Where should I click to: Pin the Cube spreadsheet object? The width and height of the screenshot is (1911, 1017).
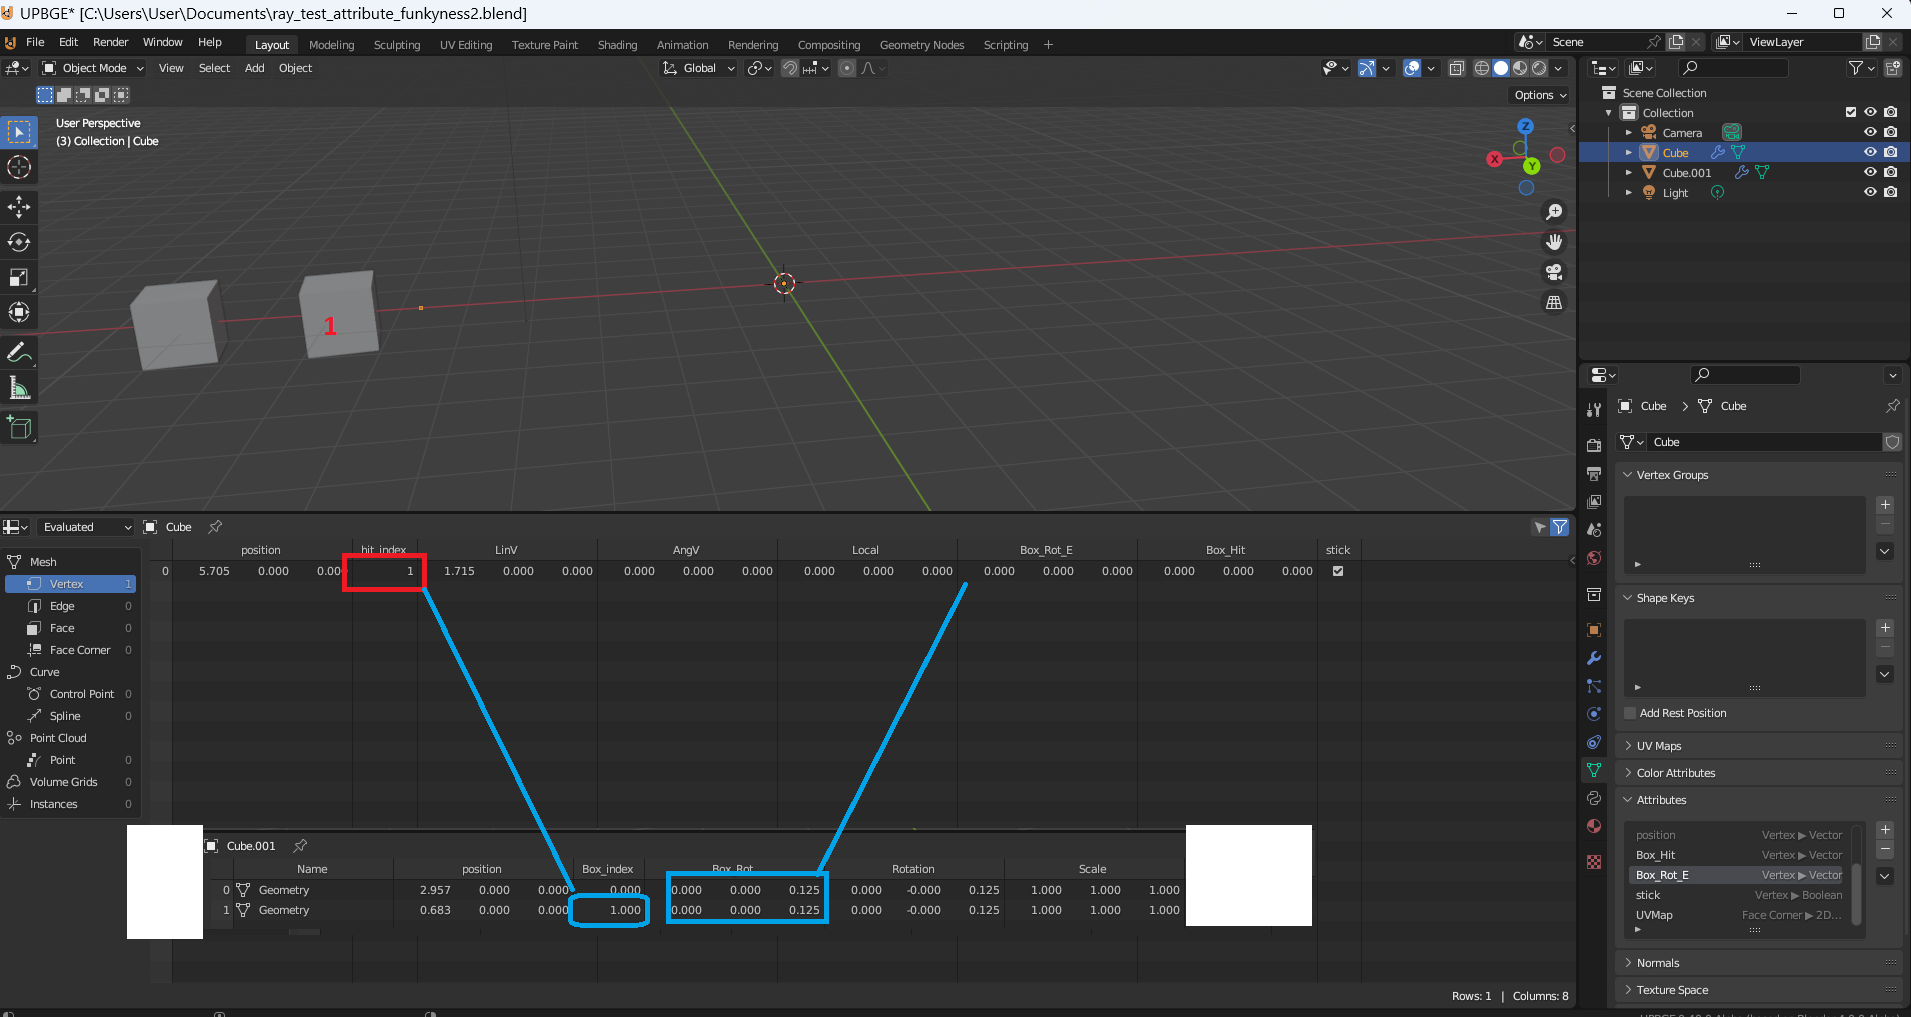pyautogui.click(x=215, y=527)
